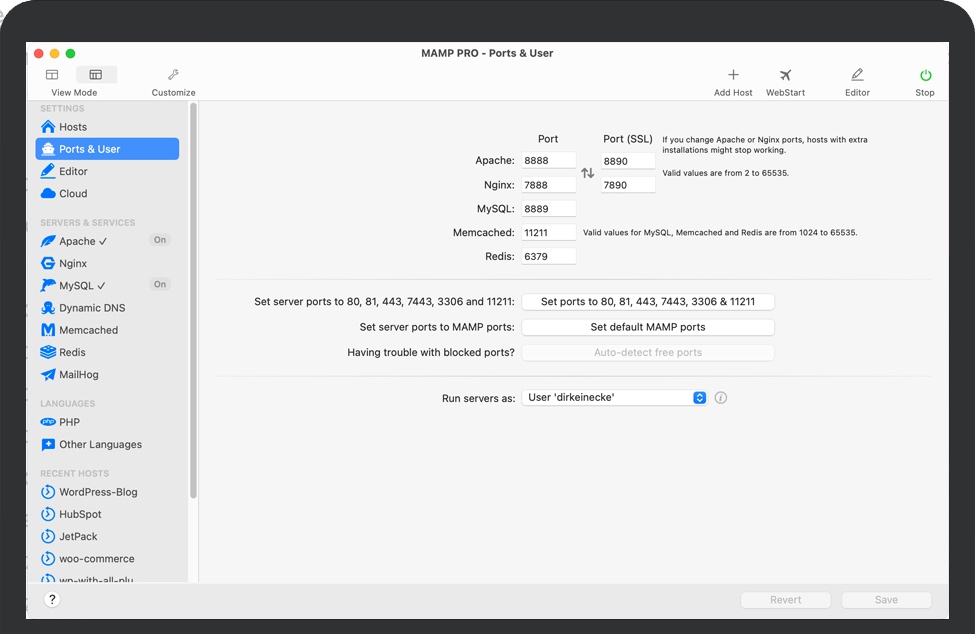Open the Run servers as dropdown
Viewport: 975px width, 634px height.
pos(614,398)
